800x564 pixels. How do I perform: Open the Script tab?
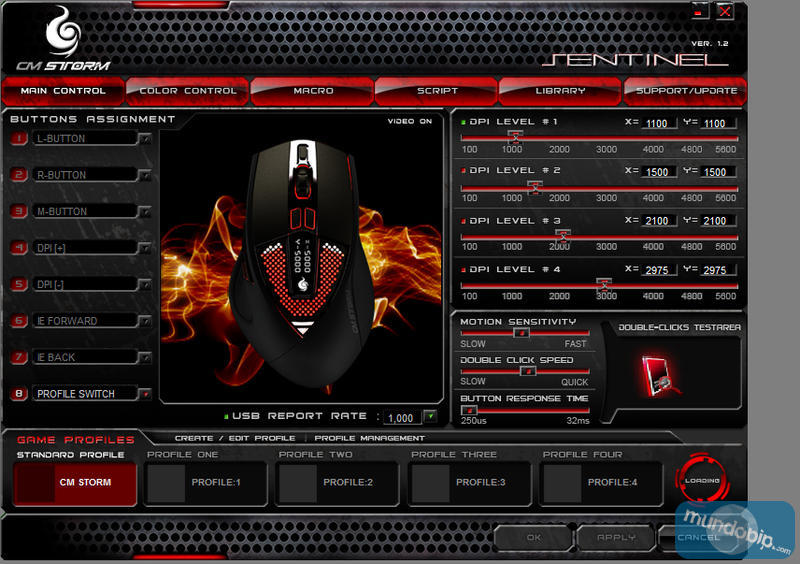tap(437, 91)
